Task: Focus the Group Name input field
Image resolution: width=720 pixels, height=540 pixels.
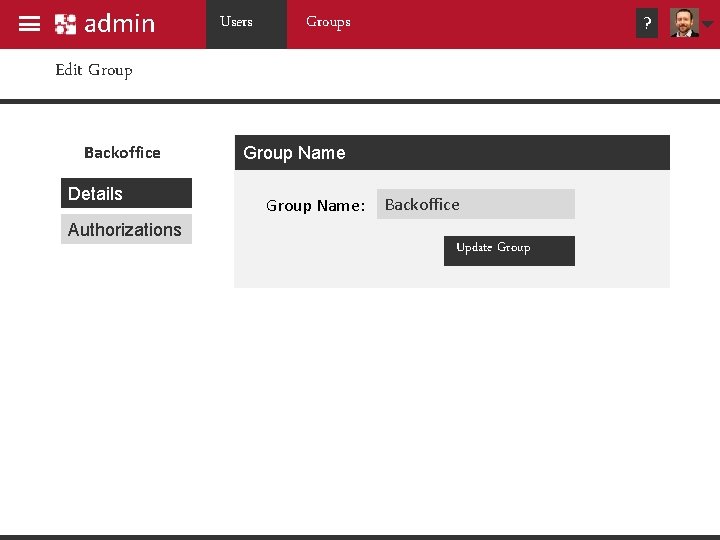Action: tap(476, 204)
